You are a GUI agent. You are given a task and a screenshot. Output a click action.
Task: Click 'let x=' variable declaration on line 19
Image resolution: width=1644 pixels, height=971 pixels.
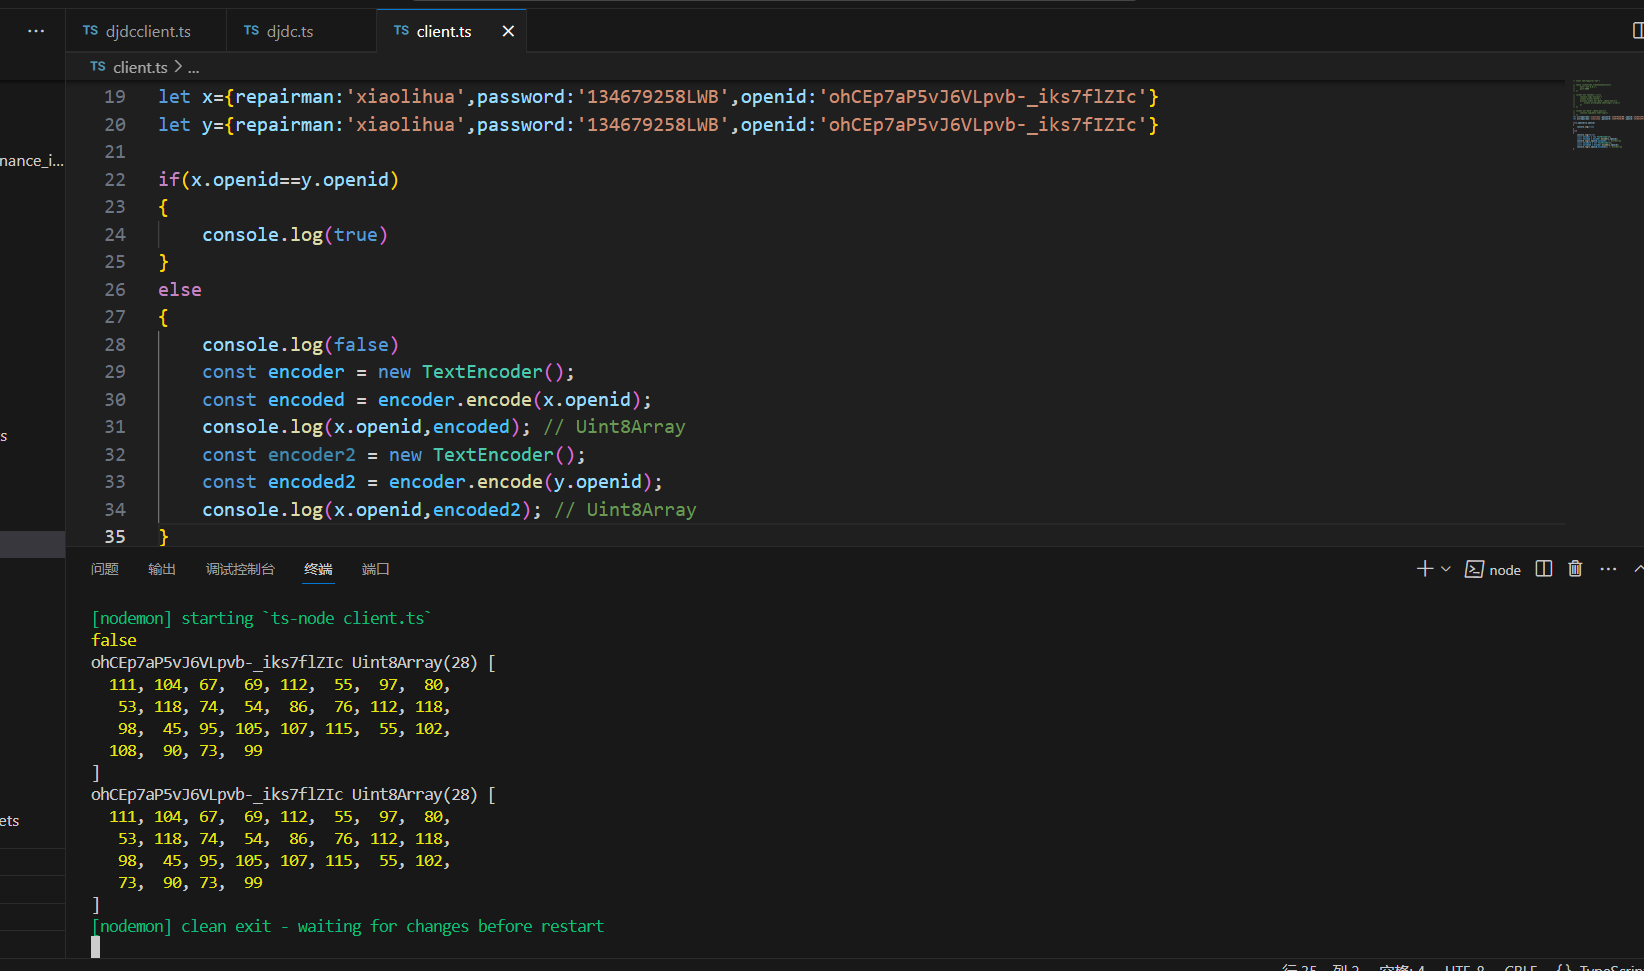coord(191,97)
